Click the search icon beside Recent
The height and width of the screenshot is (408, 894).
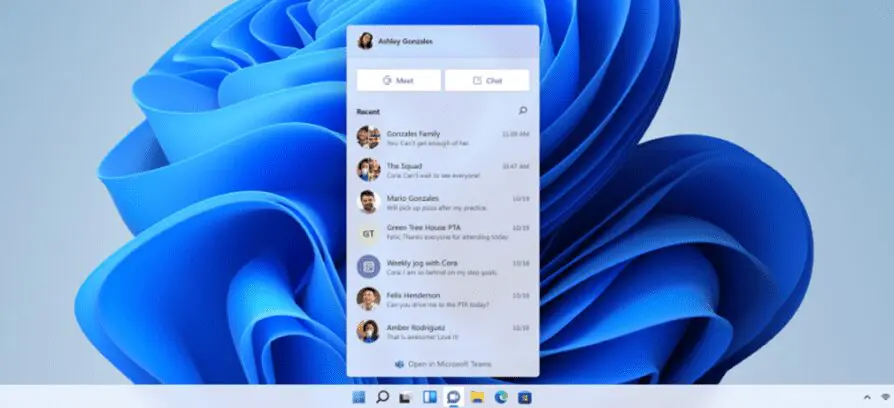(523, 111)
